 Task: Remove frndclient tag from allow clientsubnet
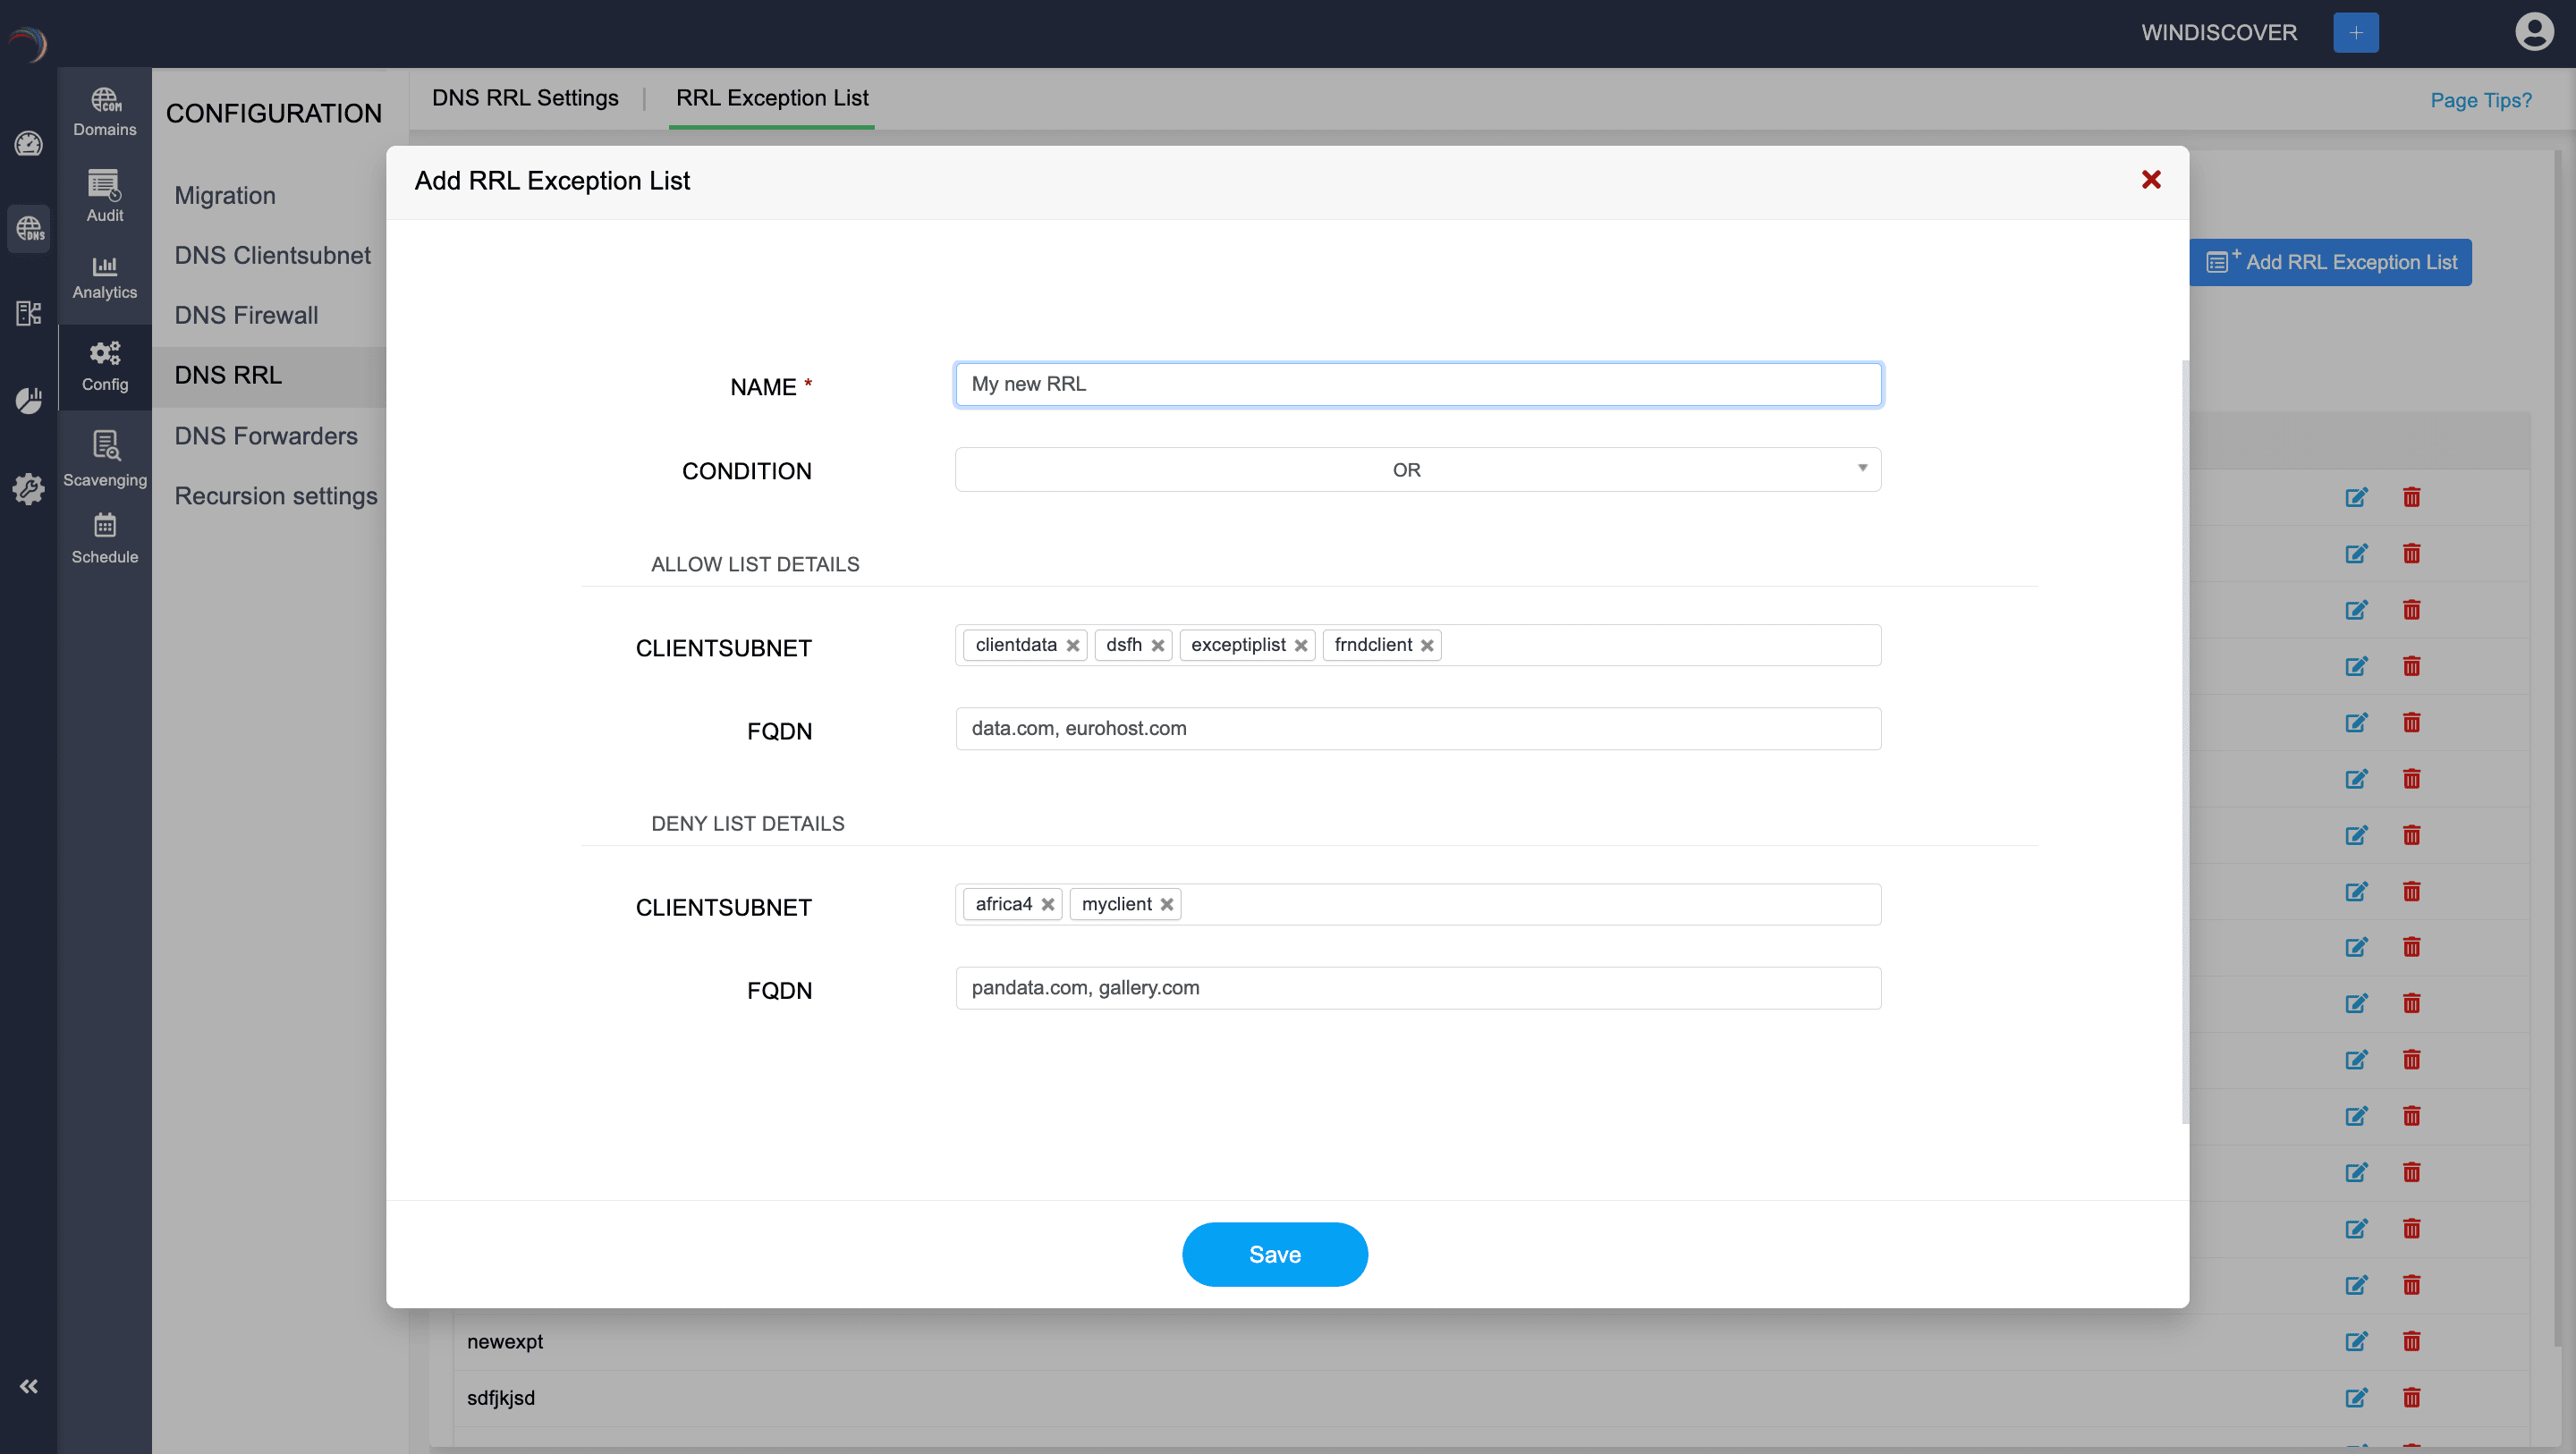point(1427,645)
